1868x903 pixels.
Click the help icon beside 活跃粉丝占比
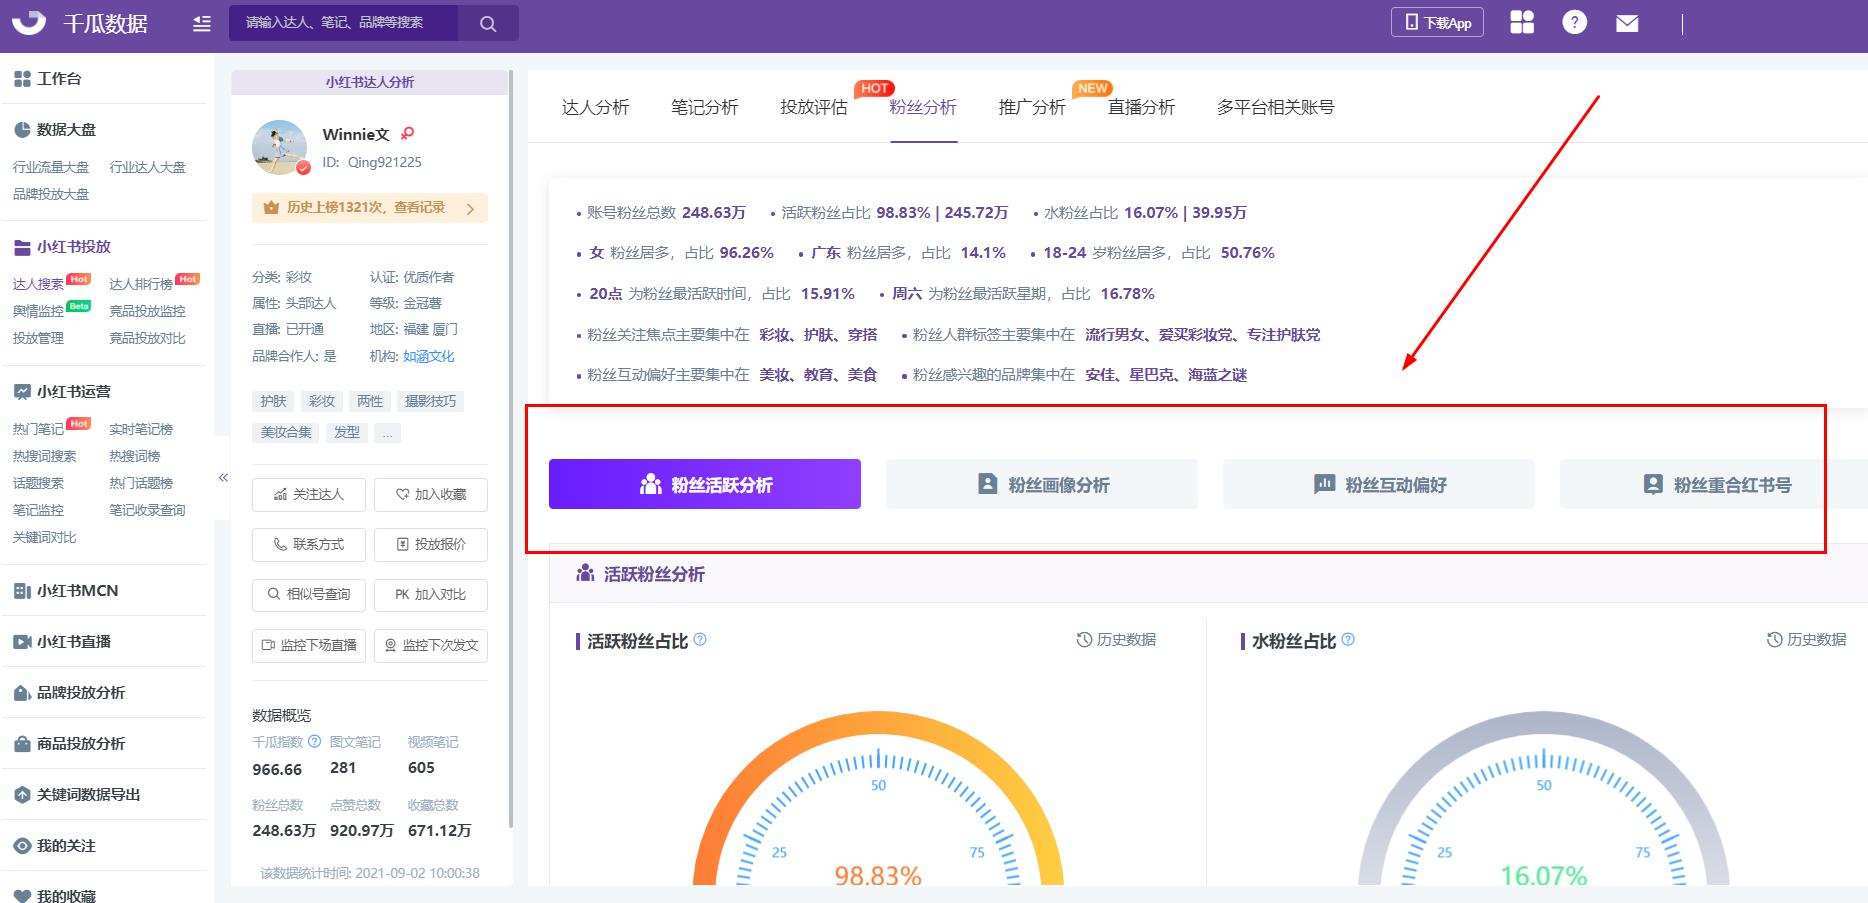pyautogui.click(x=700, y=640)
